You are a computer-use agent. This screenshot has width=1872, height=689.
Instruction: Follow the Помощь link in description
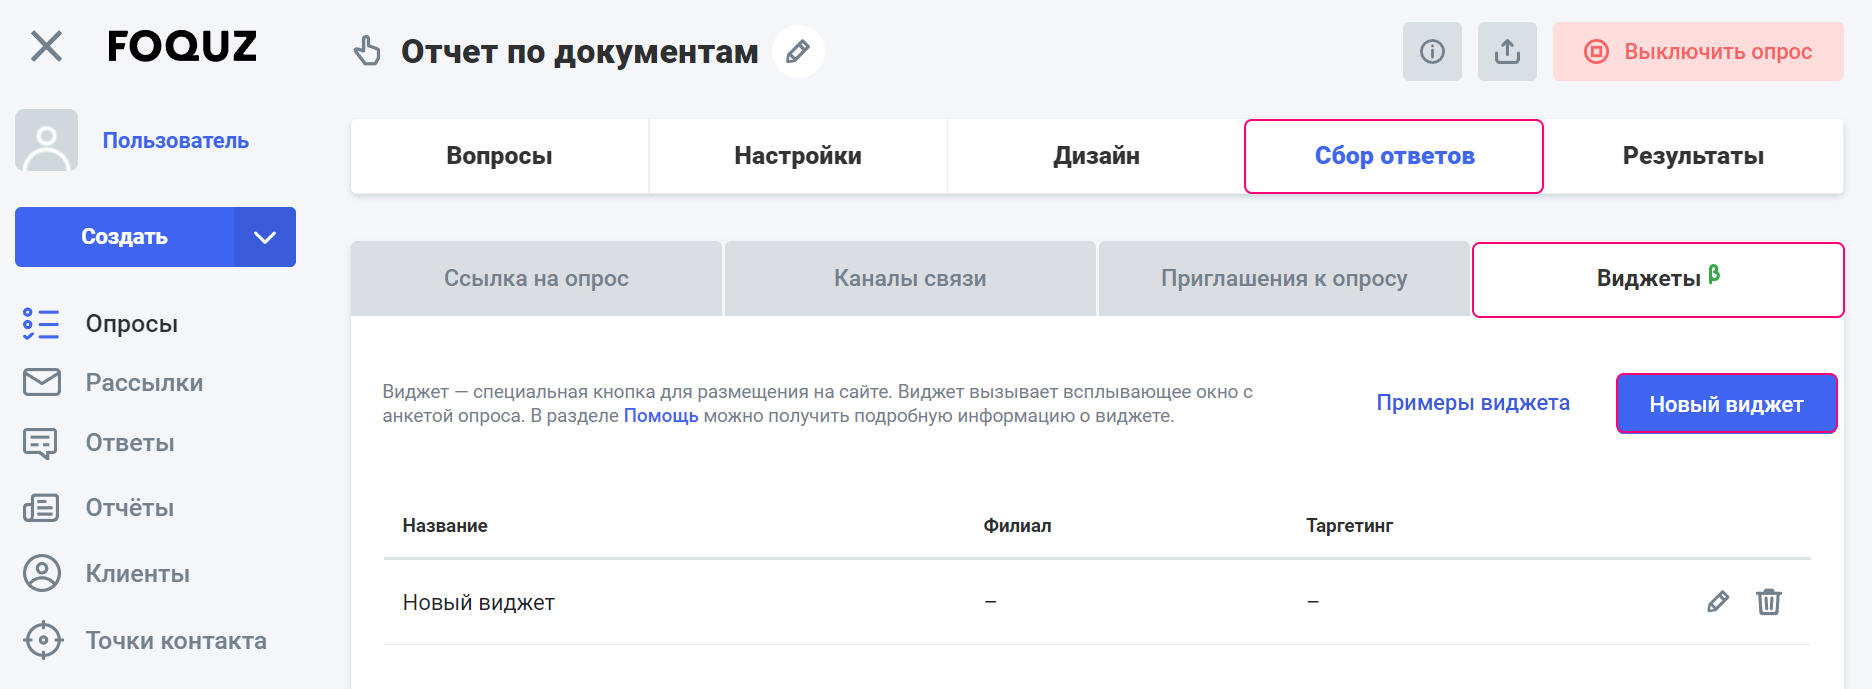pyautogui.click(x=660, y=416)
